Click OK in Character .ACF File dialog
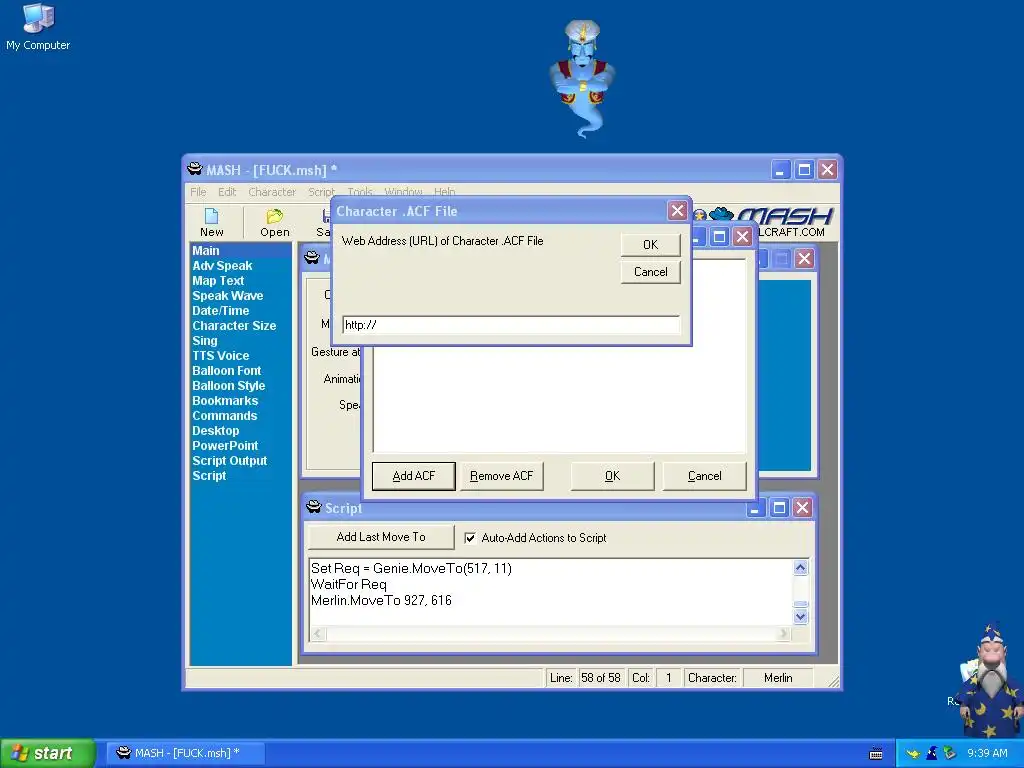The image size is (1024, 768). coord(650,244)
